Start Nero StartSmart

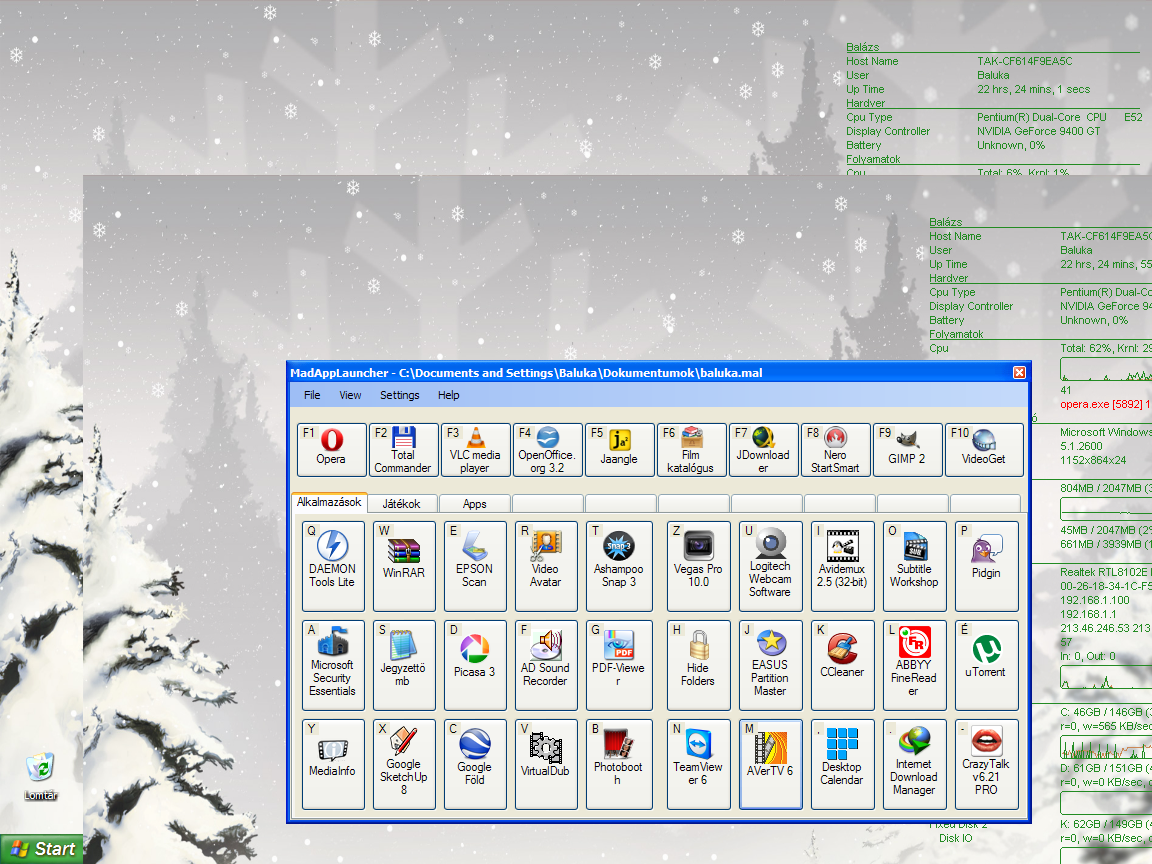[835, 450]
